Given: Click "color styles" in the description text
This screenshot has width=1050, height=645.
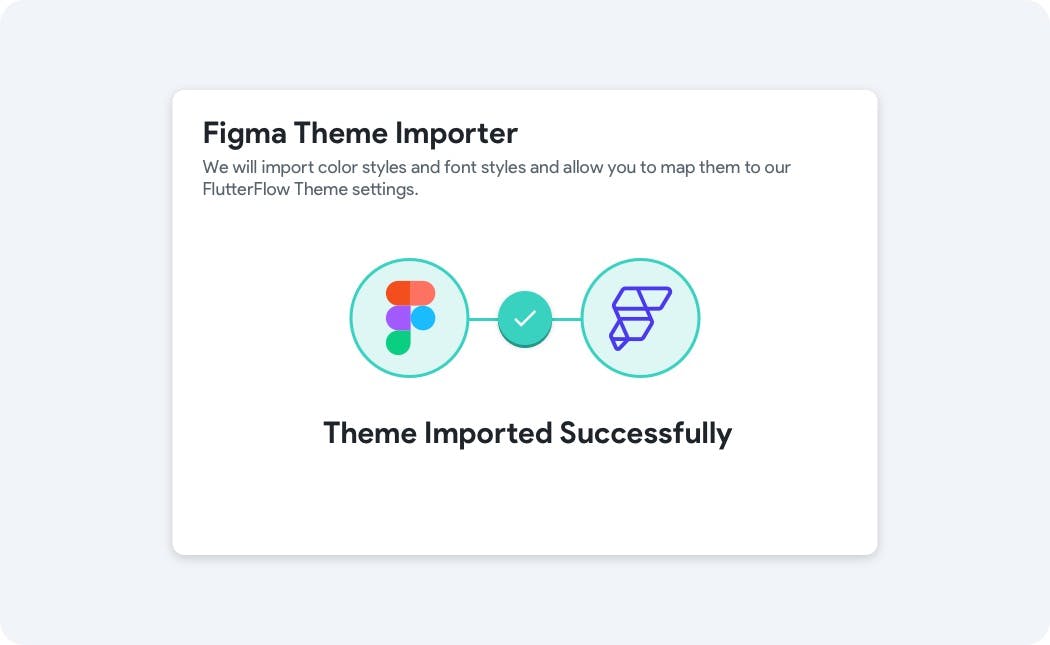Looking at the screenshot, I should [359, 167].
